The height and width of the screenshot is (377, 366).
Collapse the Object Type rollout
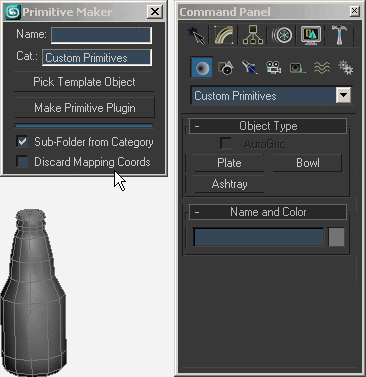coord(268,126)
